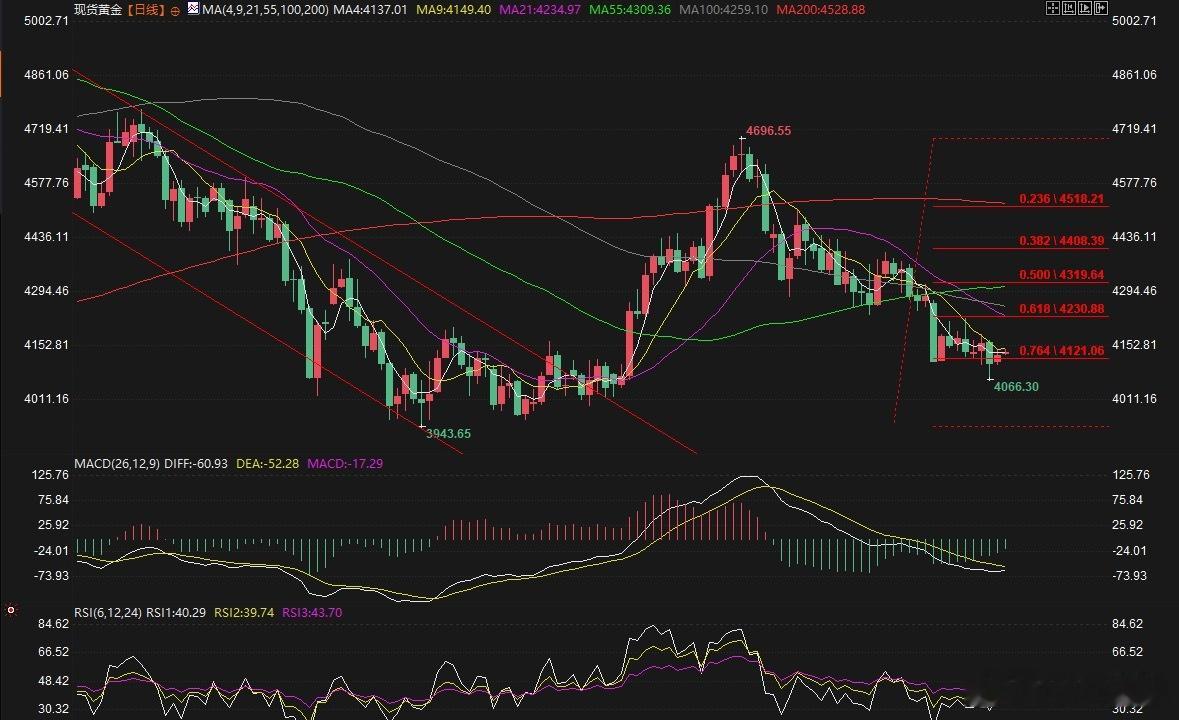1179x720 pixels.
Task: Click the RSI1:40.29 readout
Action: [176, 613]
